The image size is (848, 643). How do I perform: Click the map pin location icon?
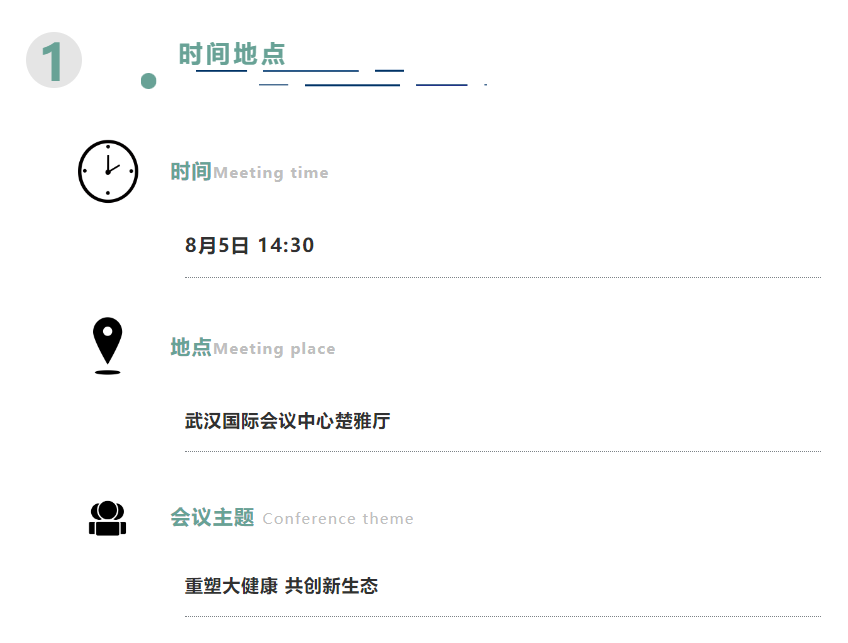pyautogui.click(x=108, y=346)
